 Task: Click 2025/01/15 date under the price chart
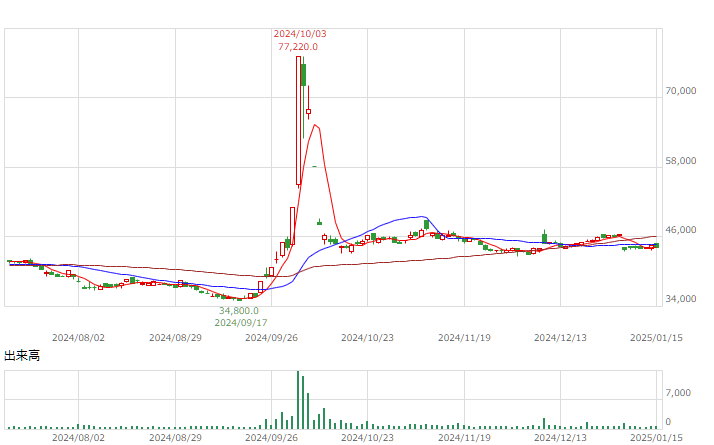point(656,338)
